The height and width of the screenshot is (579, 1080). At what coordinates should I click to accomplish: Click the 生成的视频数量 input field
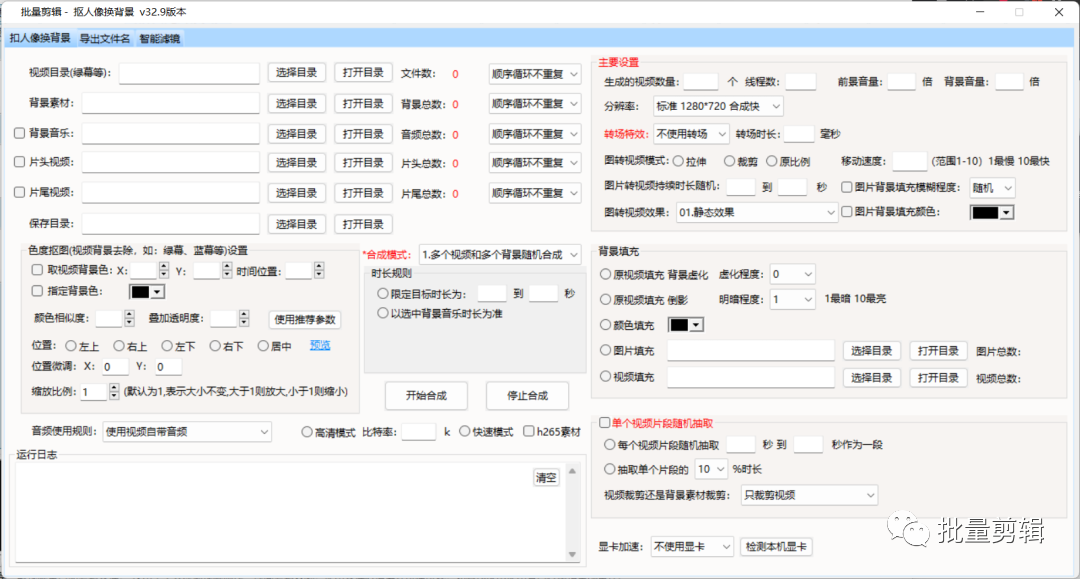(701, 82)
